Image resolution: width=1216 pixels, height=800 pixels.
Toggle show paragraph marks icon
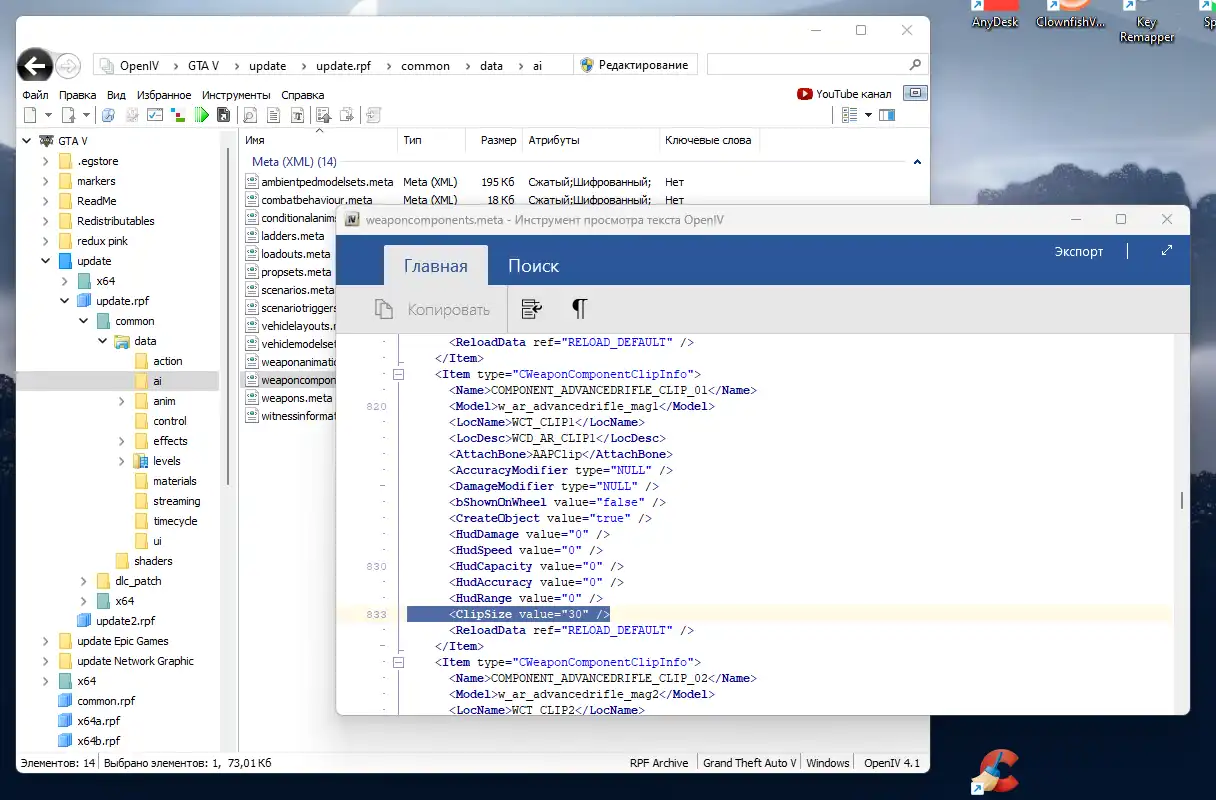coord(579,309)
